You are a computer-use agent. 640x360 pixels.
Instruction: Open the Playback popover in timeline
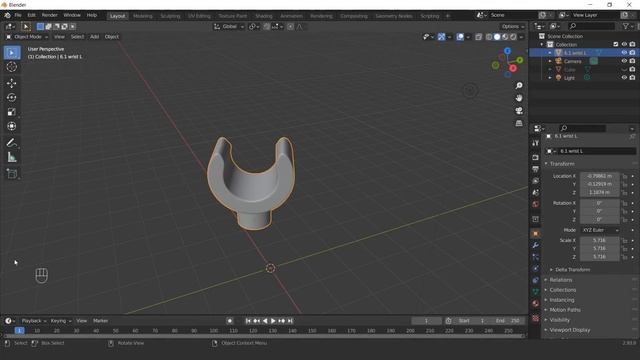pyautogui.click(x=33, y=321)
